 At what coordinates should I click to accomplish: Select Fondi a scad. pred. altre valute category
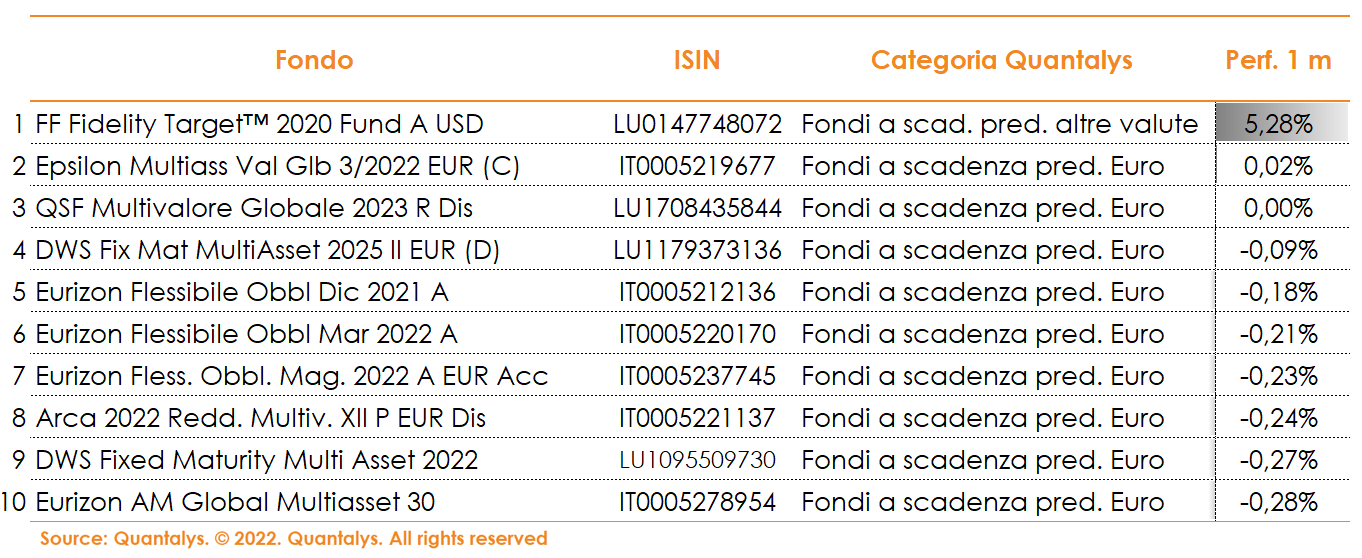(1000, 124)
